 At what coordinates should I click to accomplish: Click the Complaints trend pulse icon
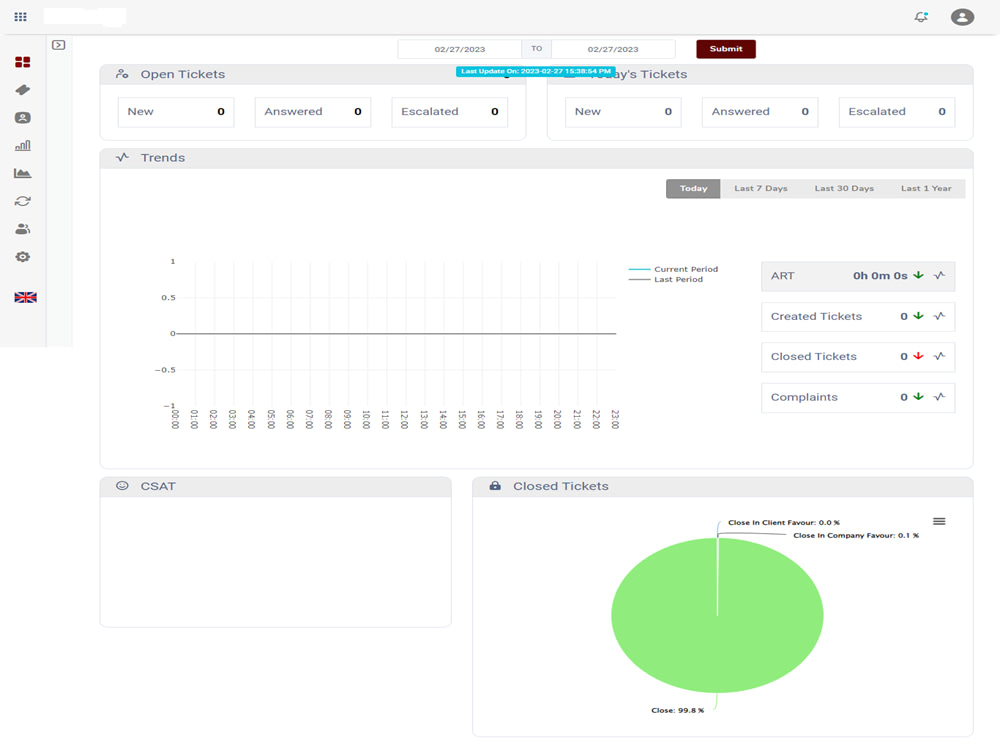939,397
